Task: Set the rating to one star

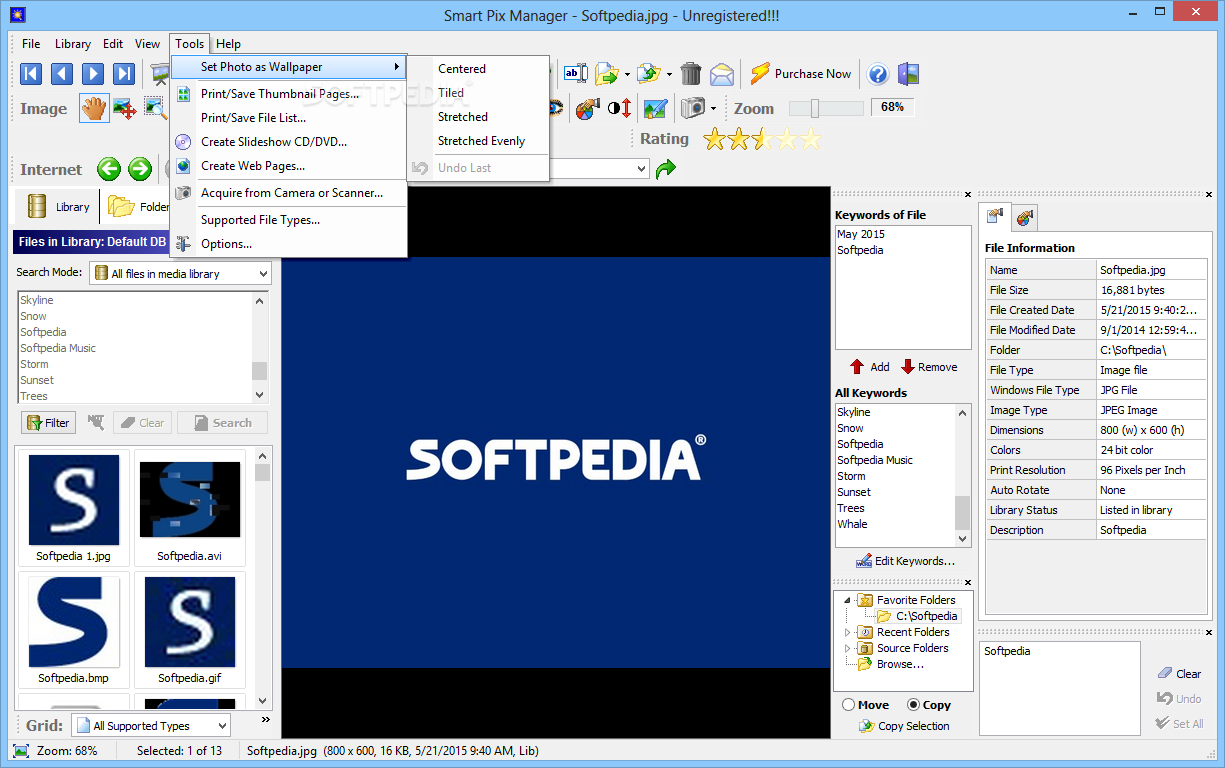Action: [714, 139]
